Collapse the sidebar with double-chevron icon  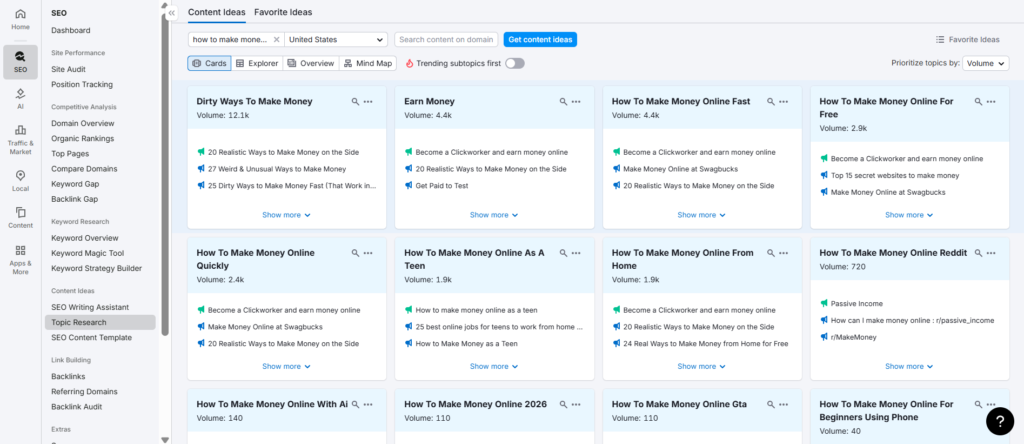point(172,12)
